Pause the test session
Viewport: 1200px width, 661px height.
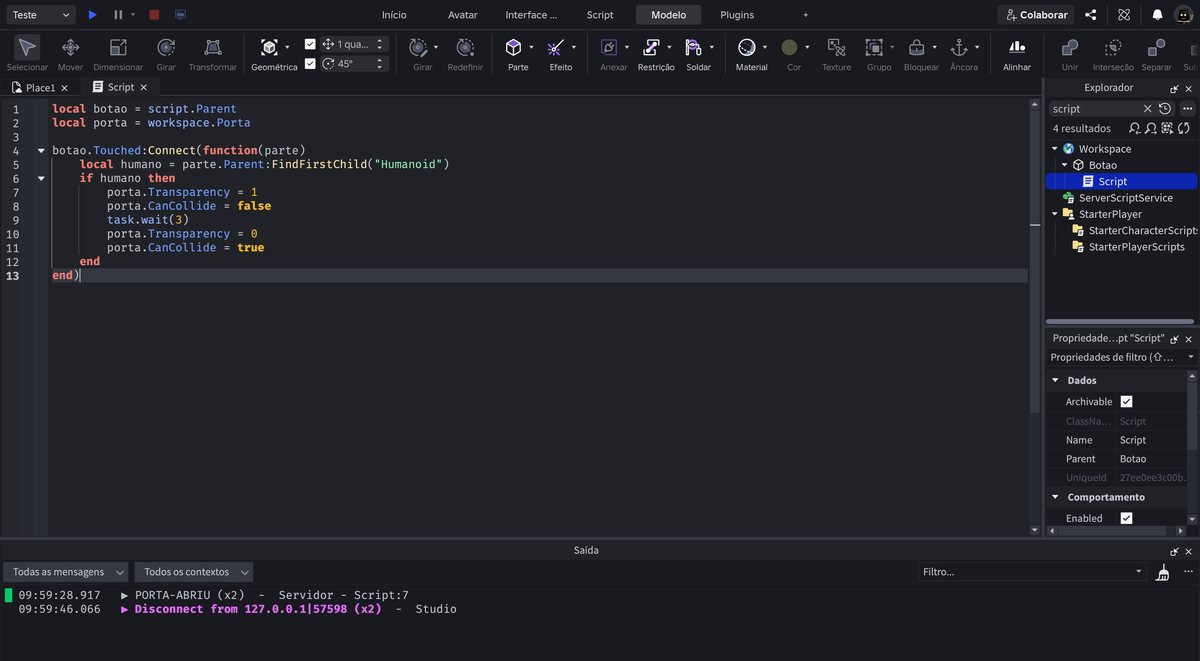[x=118, y=15]
